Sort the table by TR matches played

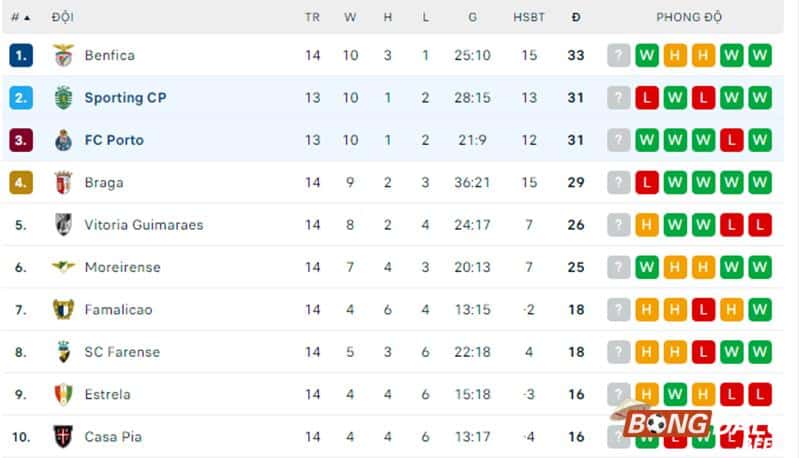pos(313,17)
